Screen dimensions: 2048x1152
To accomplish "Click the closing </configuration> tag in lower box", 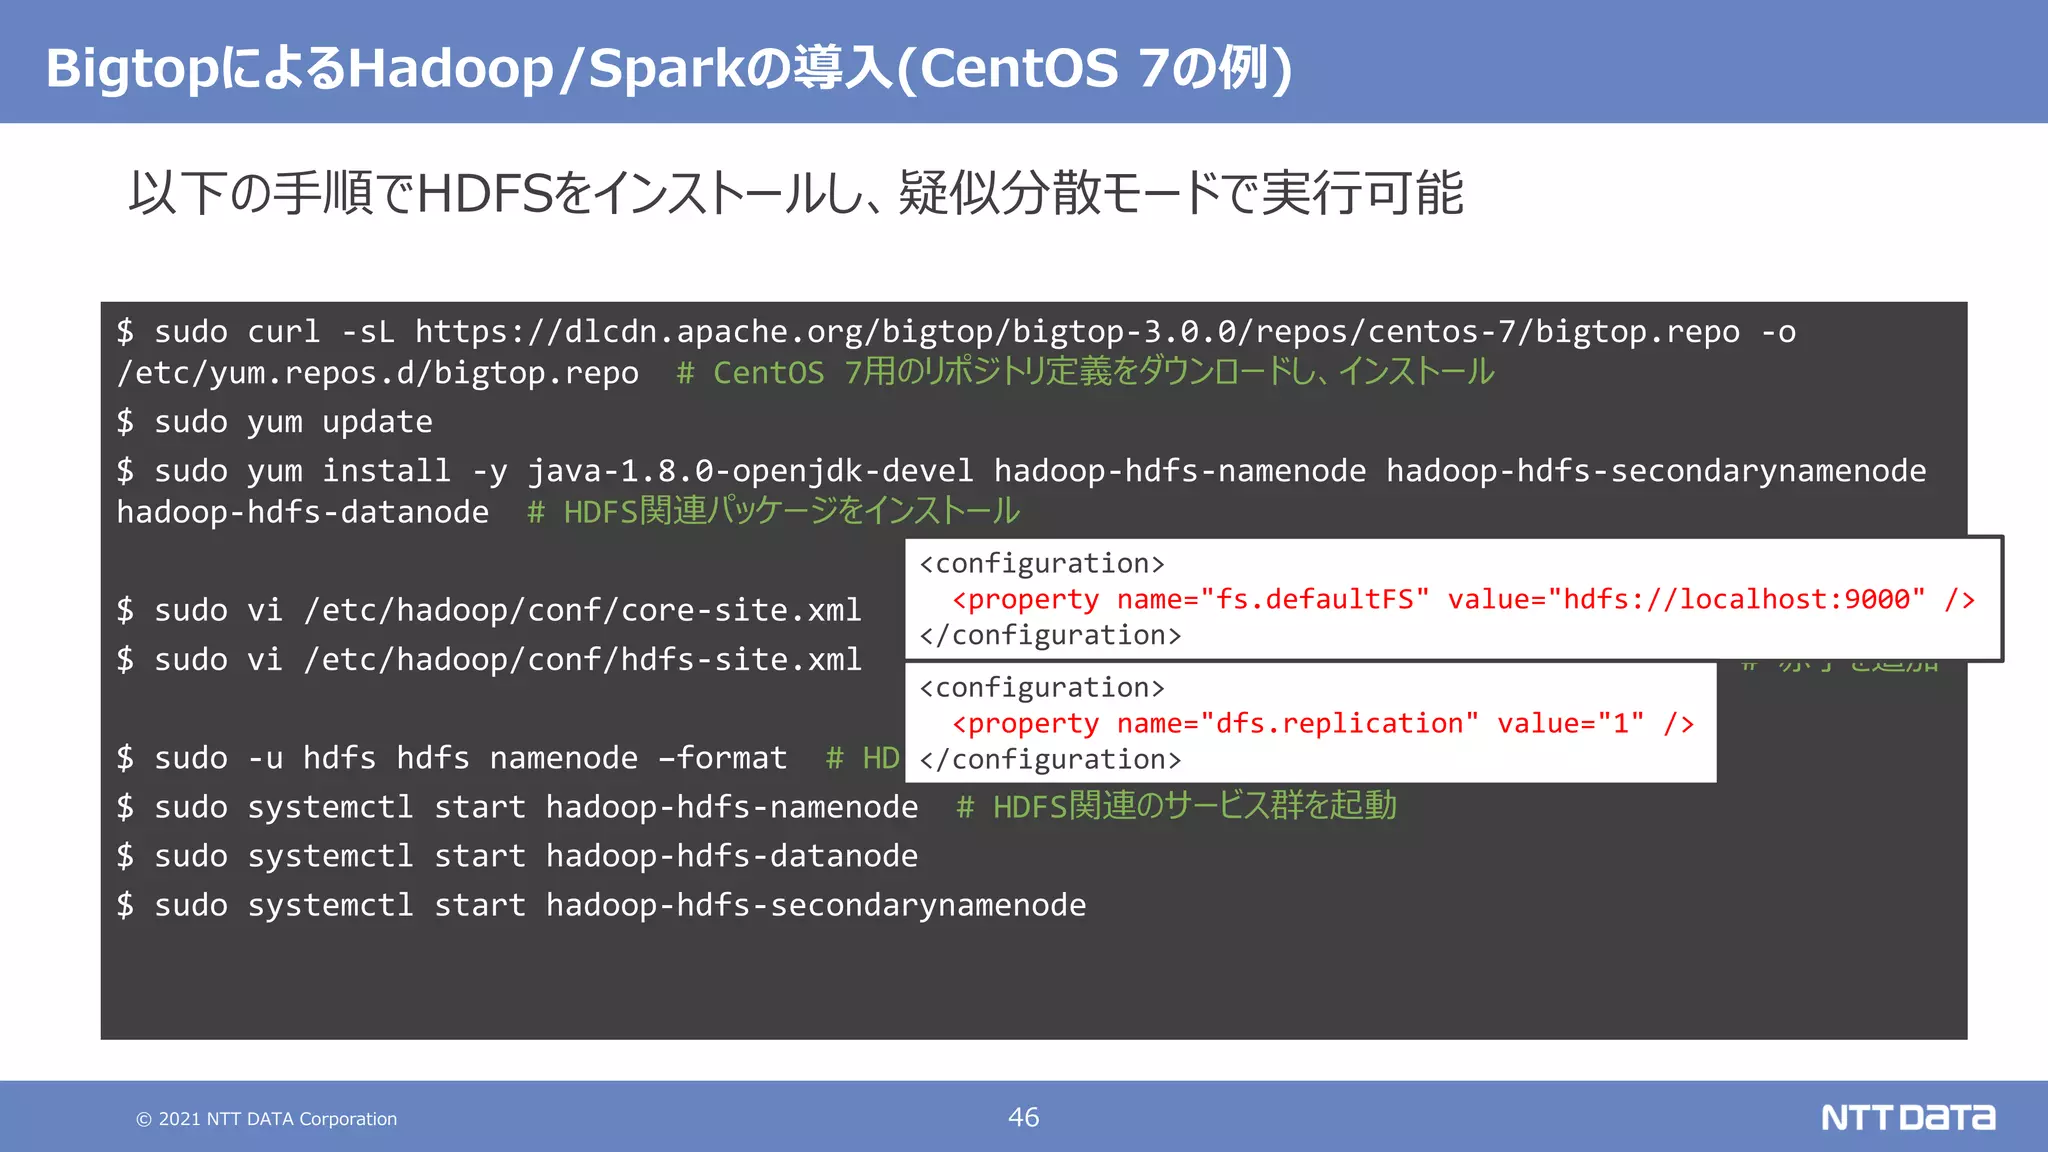I will [x=1050, y=760].
